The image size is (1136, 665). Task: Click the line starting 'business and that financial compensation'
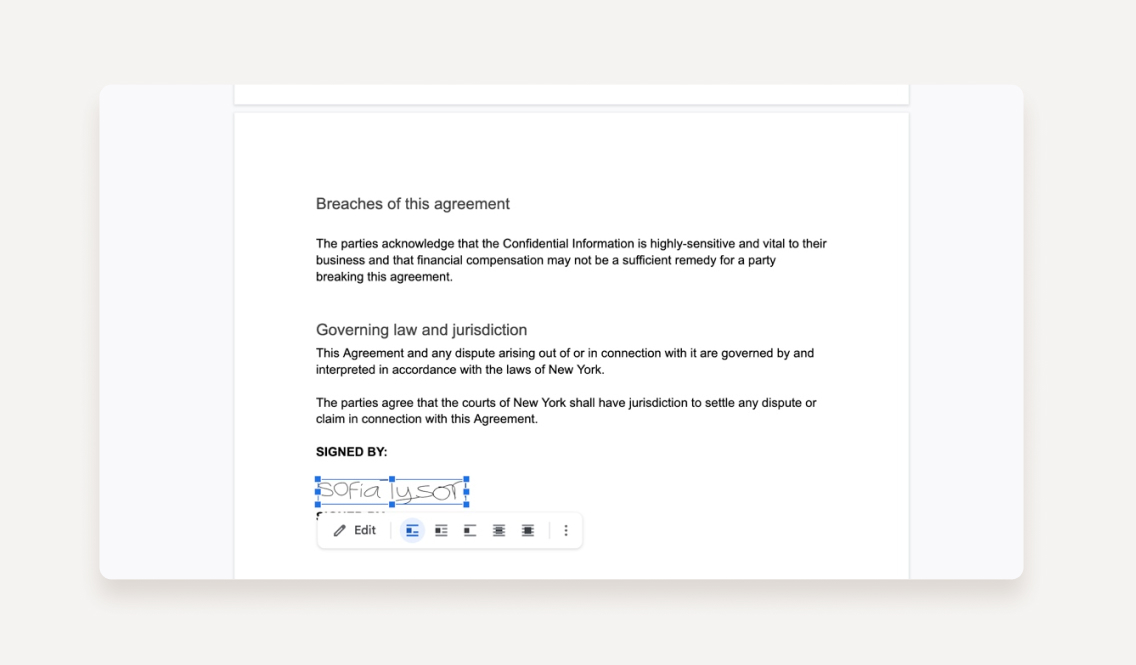pyautogui.click(x=546, y=260)
